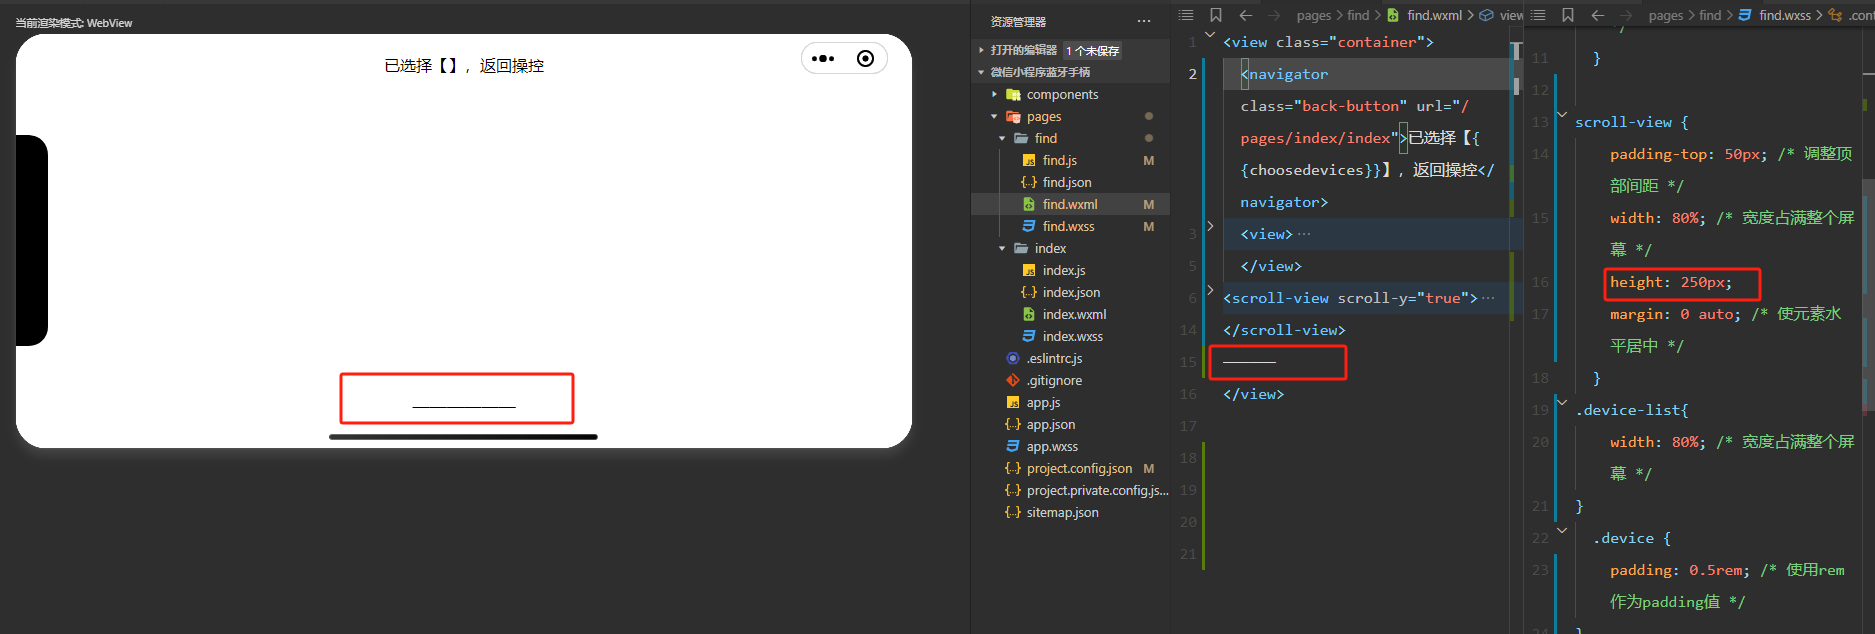This screenshot has width=1875, height=634.
Task: Click 'pages' breadcrumb in find.wxss editor
Action: pyautogui.click(x=1666, y=16)
